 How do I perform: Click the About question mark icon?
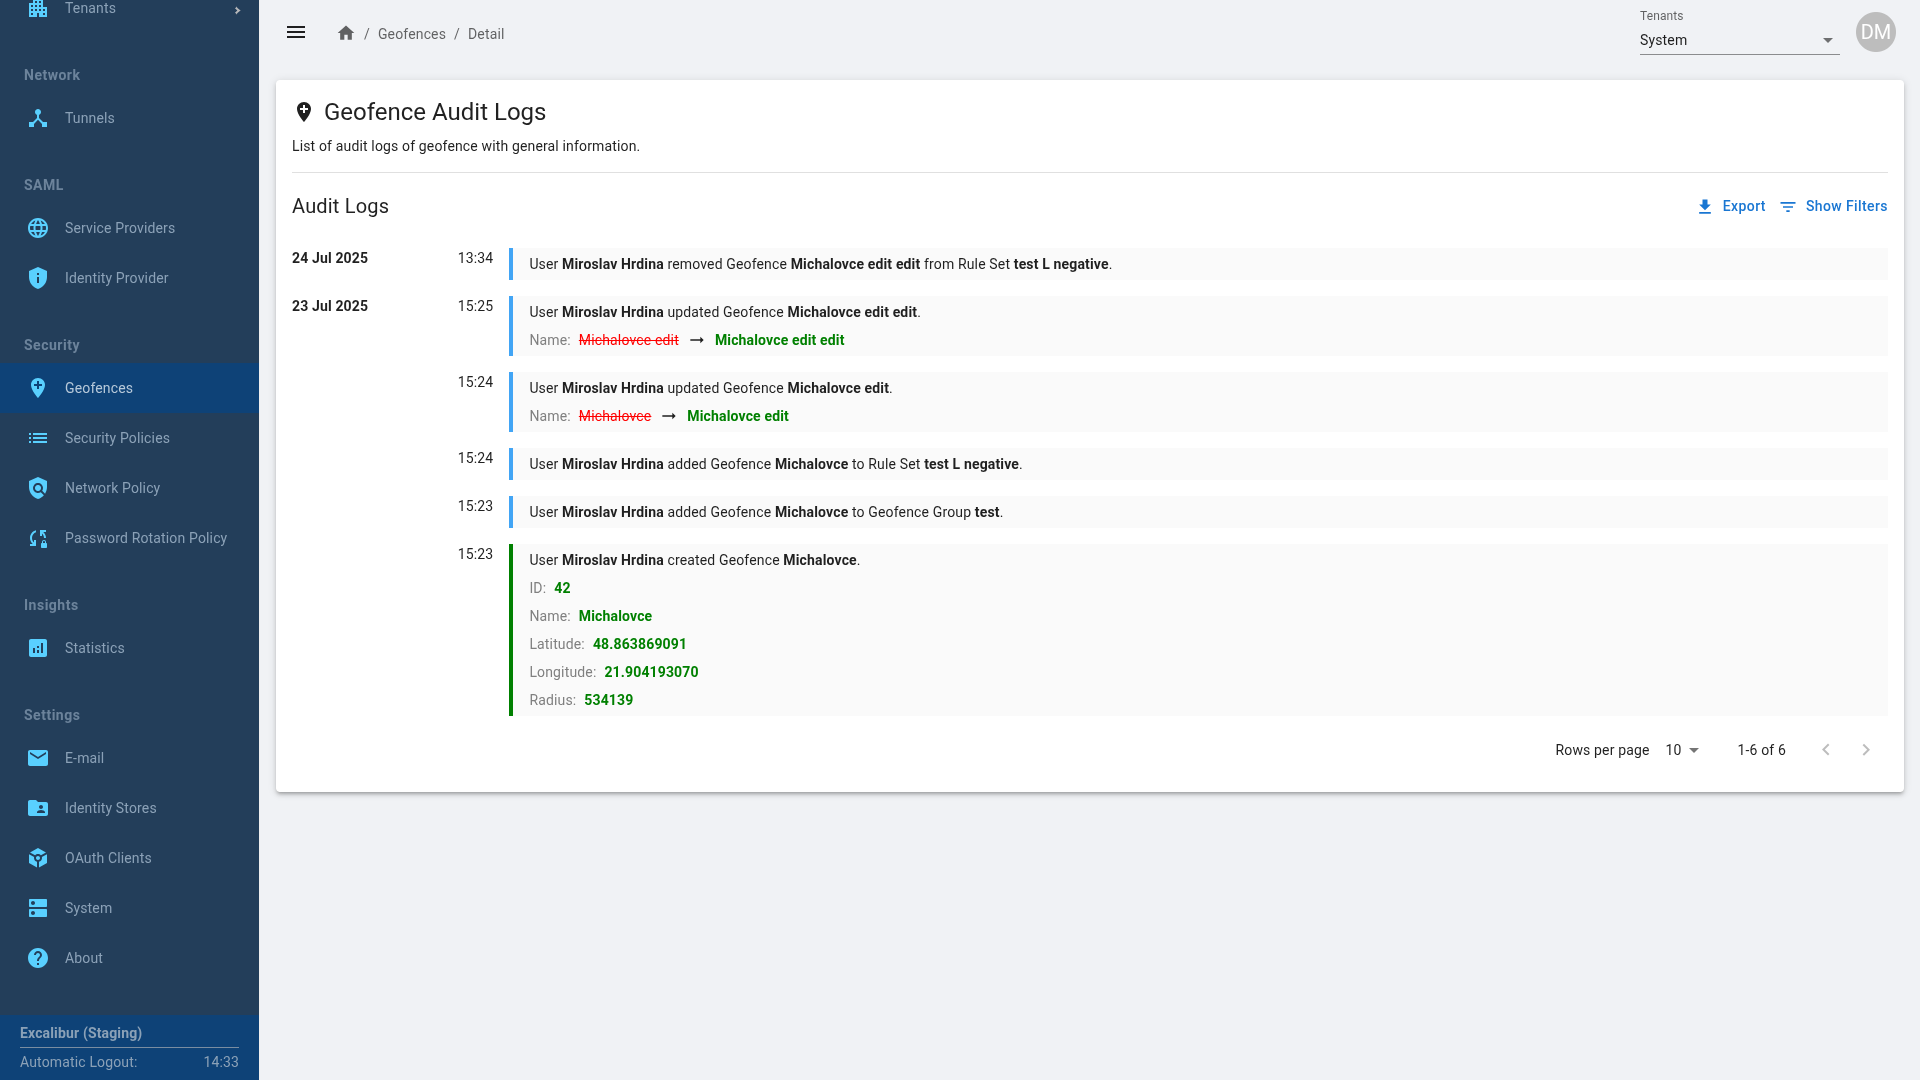point(38,958)
